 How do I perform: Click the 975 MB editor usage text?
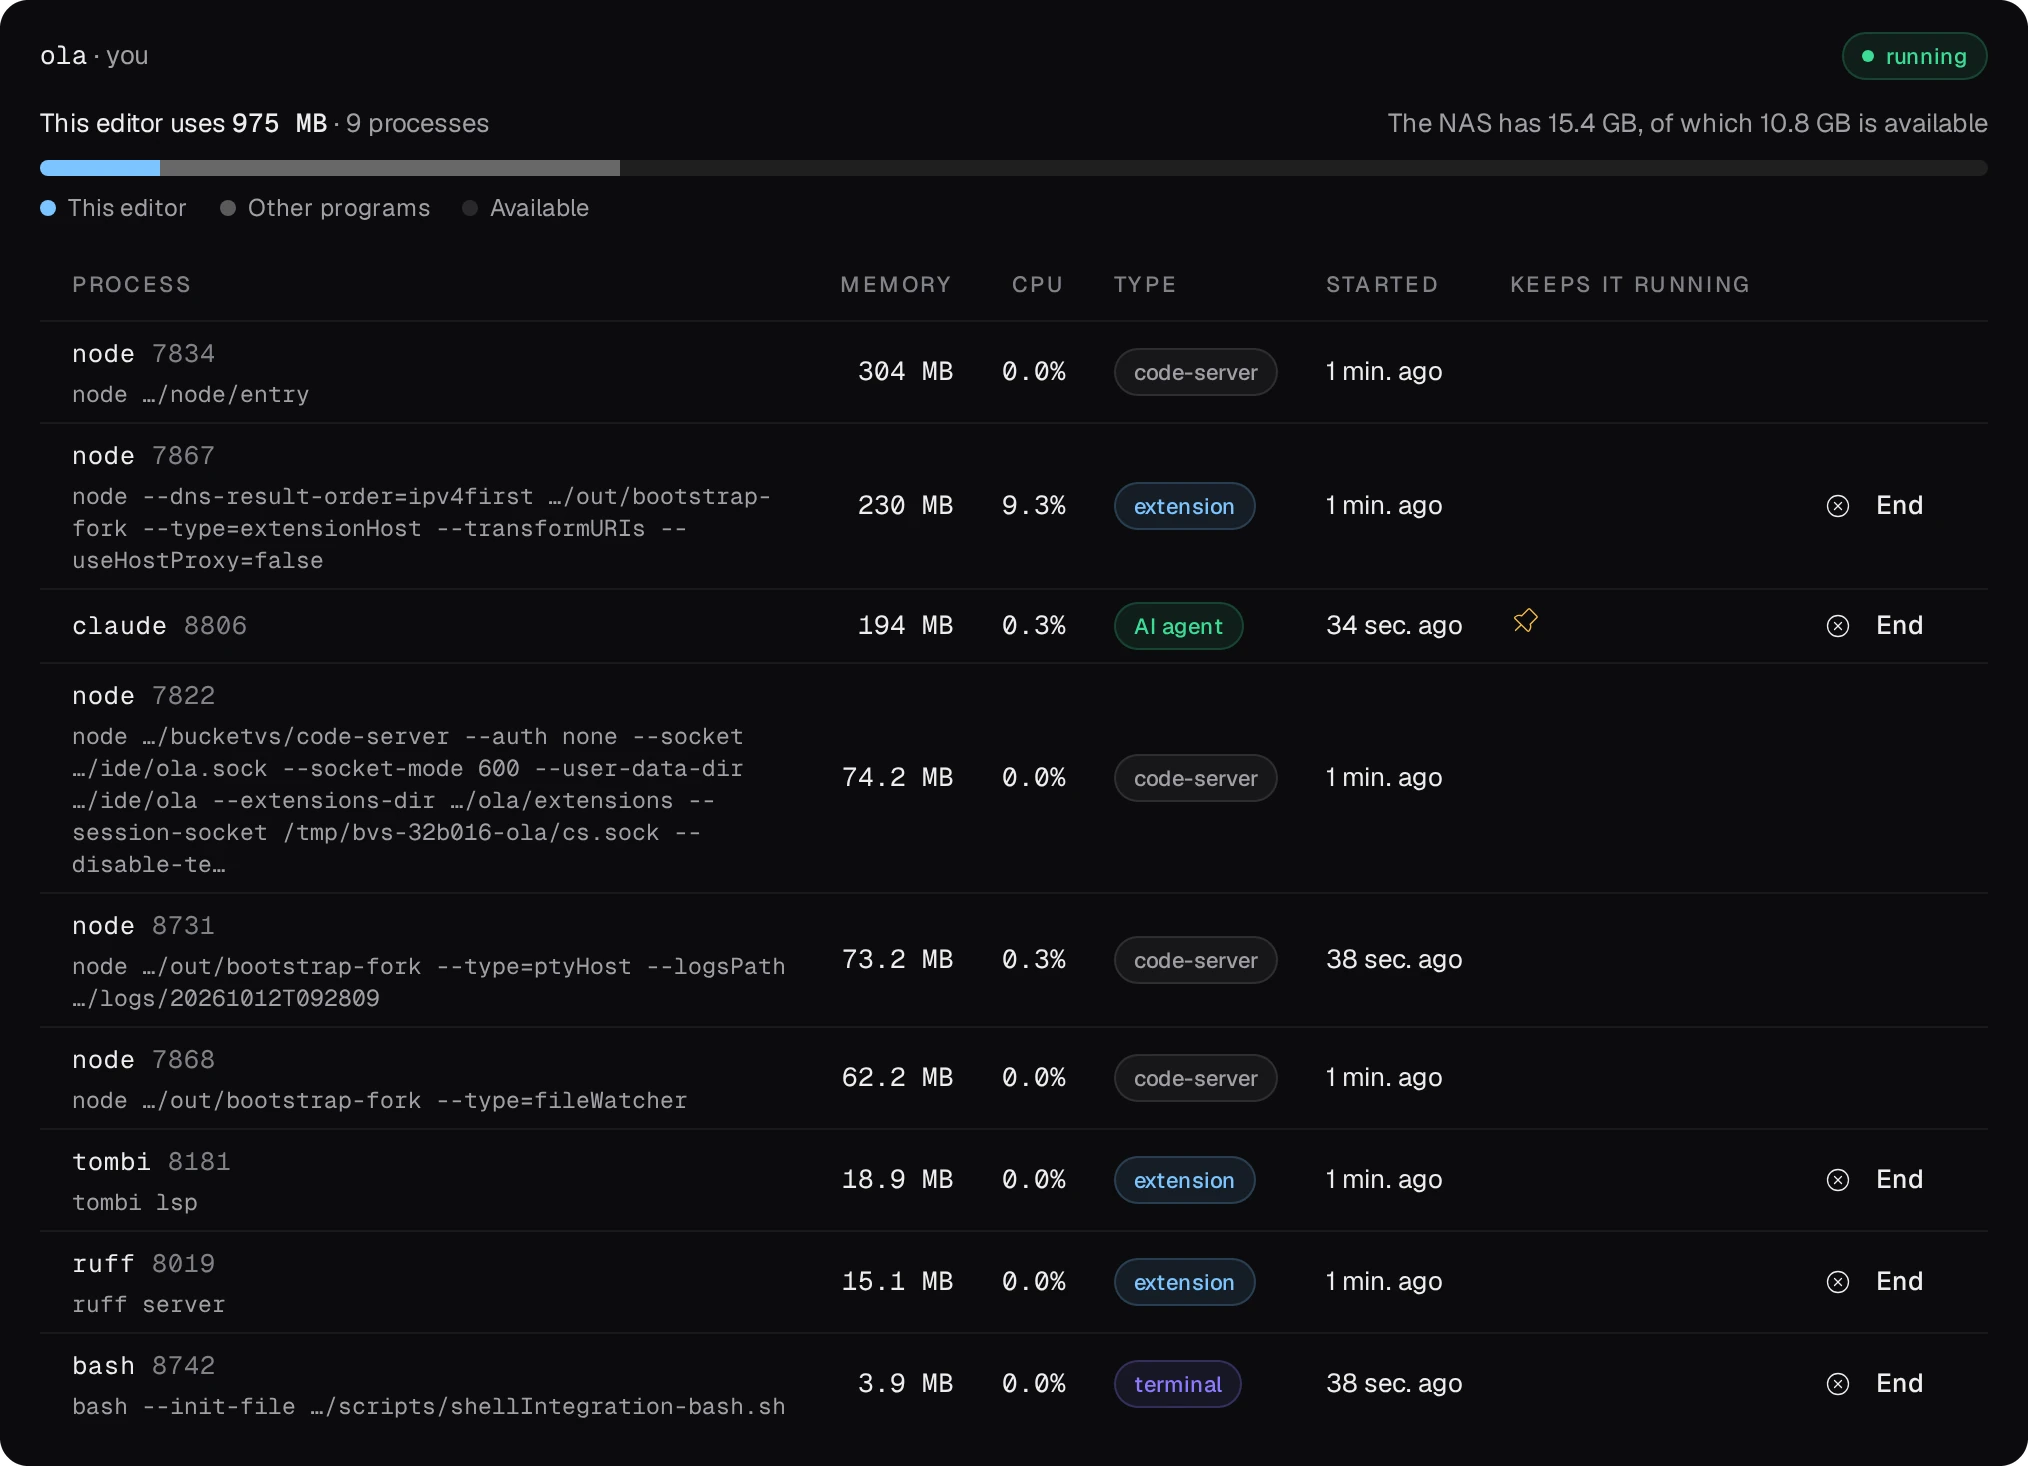point(280,123)
